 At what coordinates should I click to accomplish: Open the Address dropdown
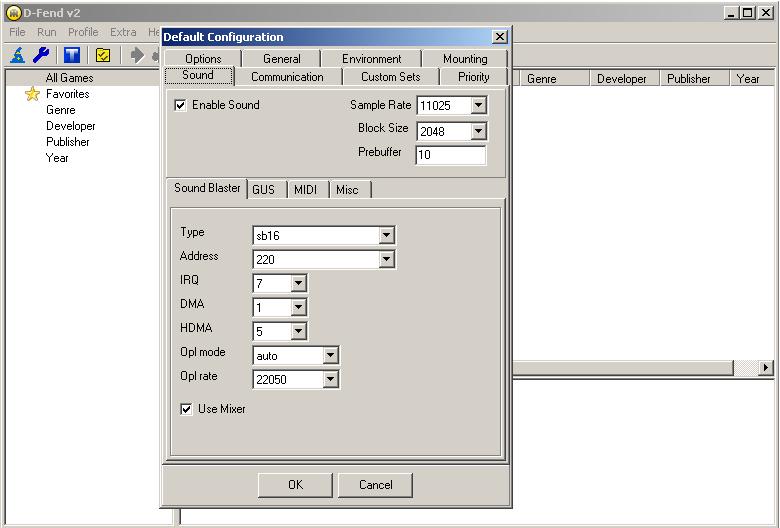click(x=387, y=259)
